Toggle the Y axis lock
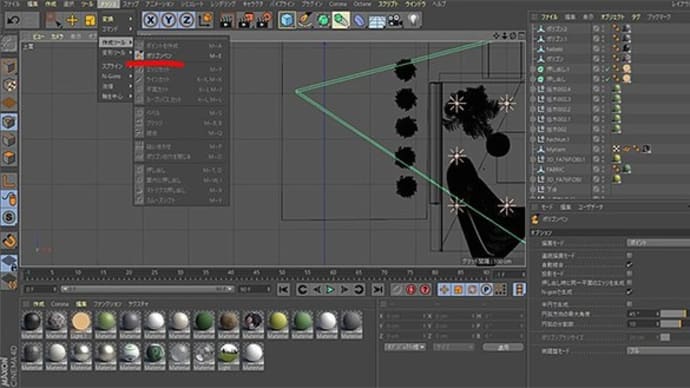 click(169, 20)
